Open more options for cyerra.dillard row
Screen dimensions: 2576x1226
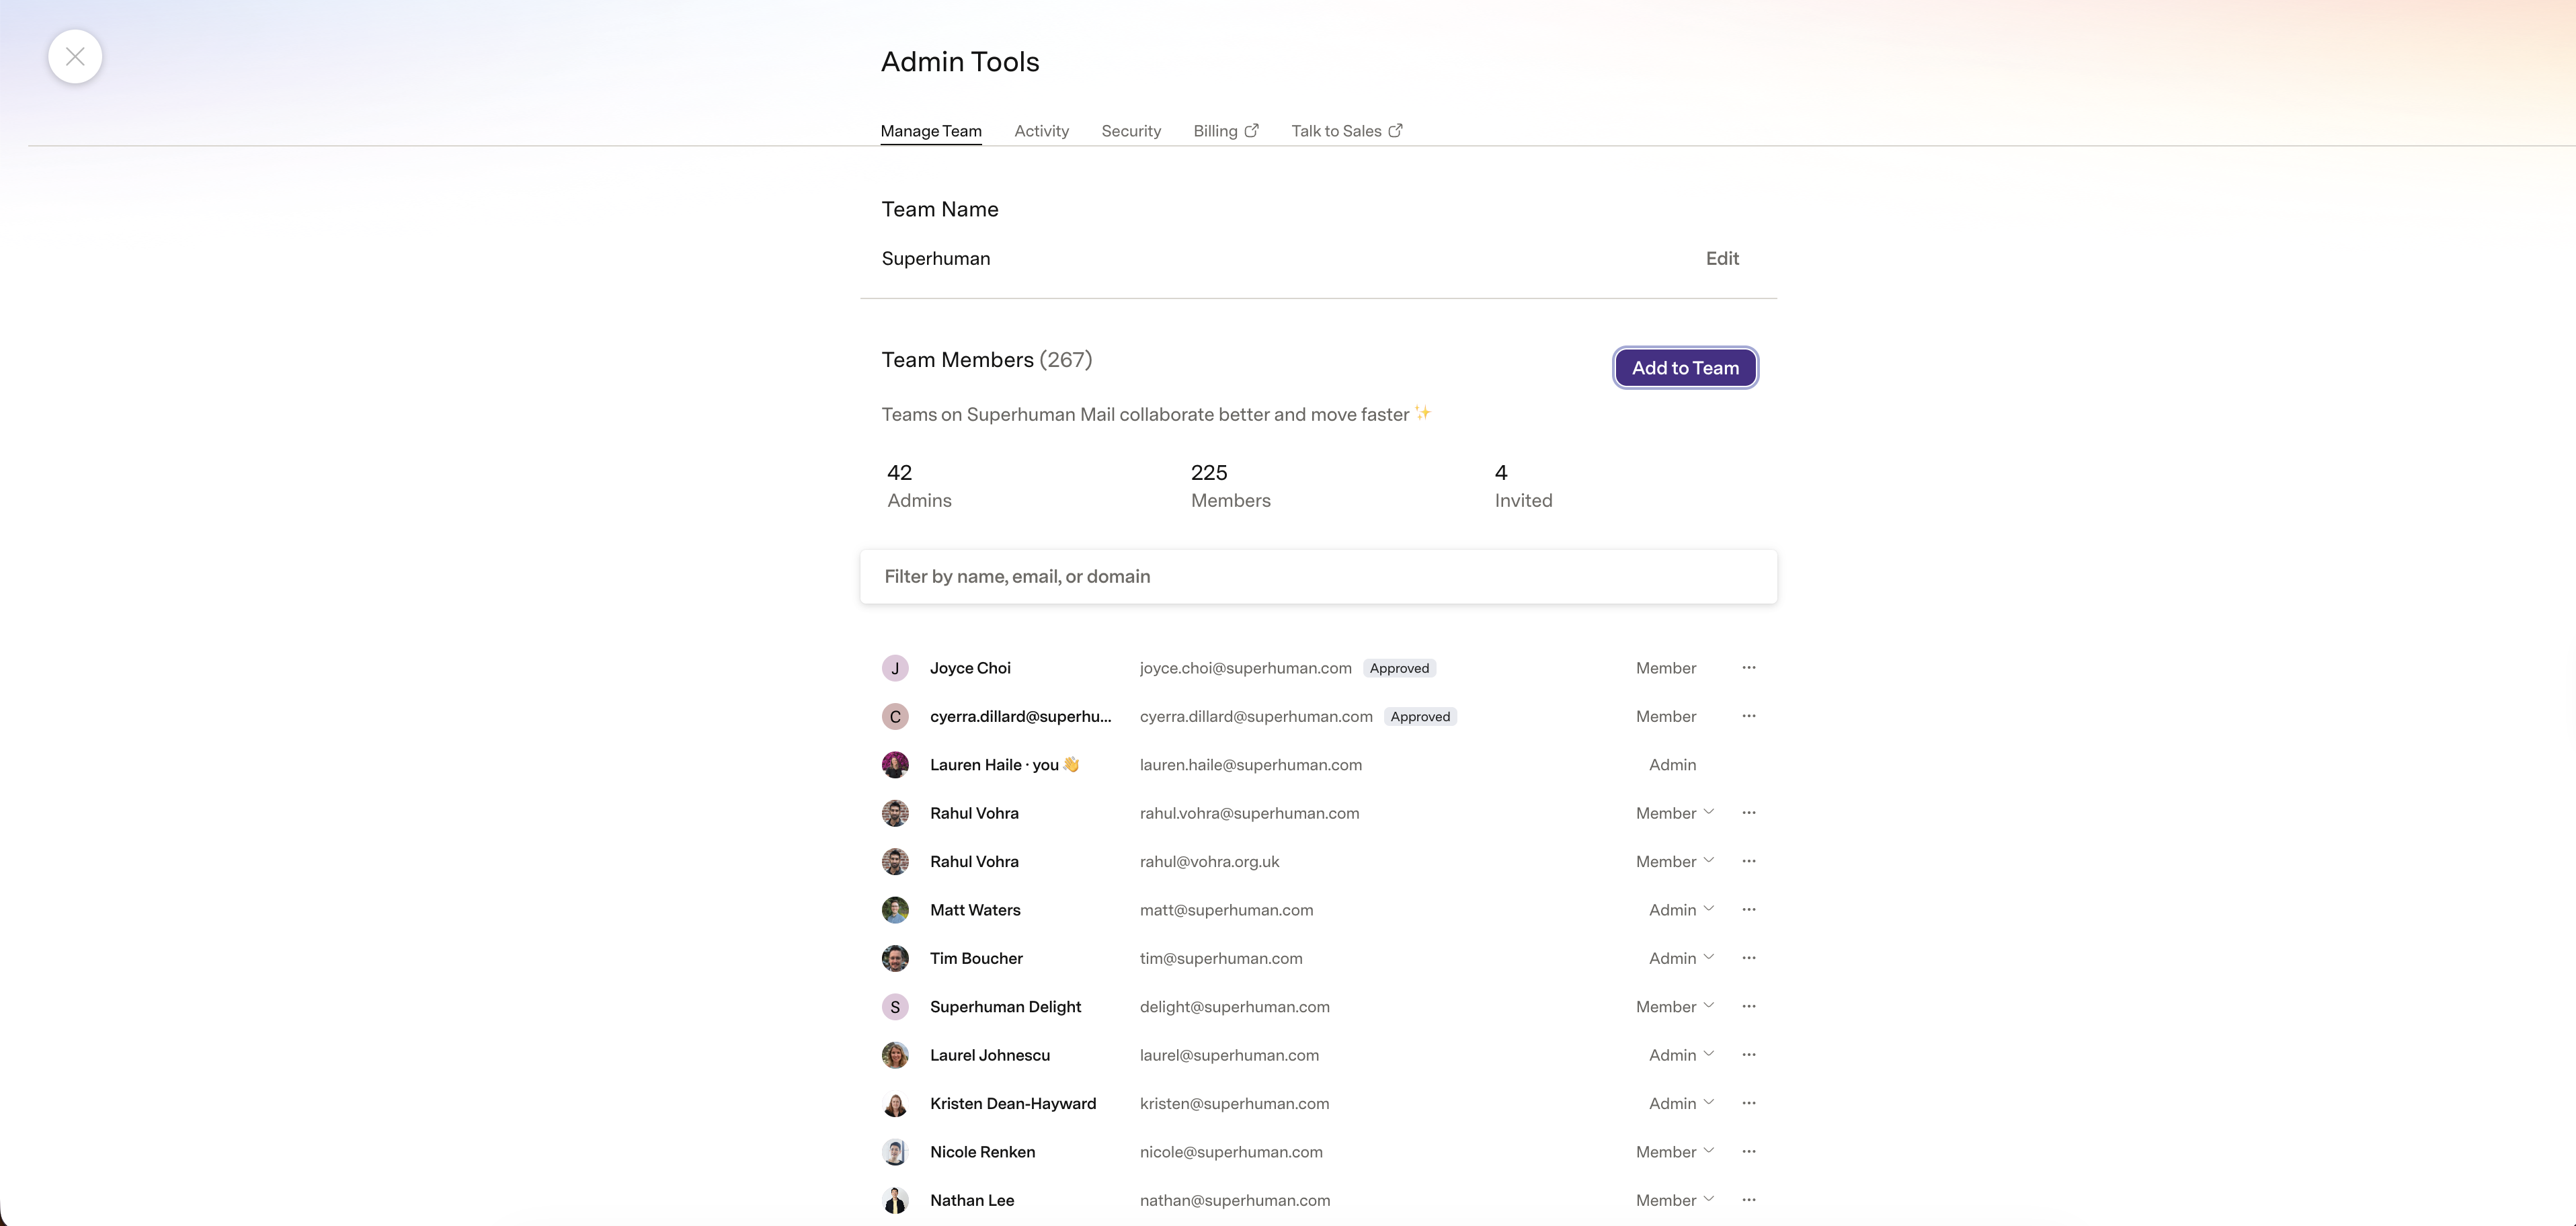[1748, 716]
